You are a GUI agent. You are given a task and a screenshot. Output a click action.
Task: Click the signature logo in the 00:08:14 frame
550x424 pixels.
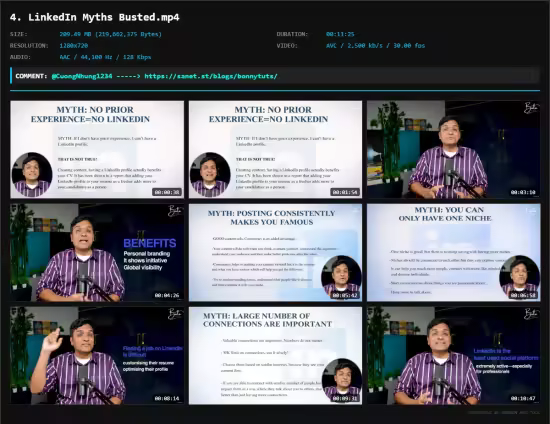coord(174,314)
